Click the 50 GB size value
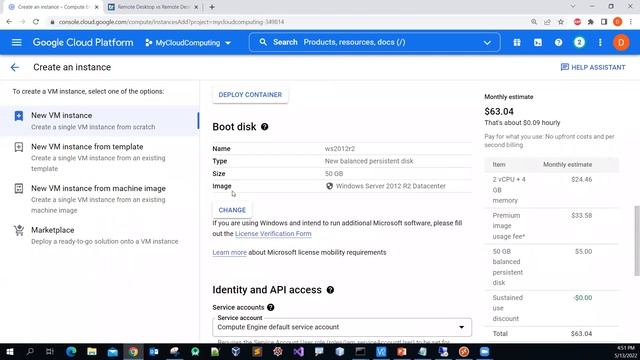Screen dimensions: 640x360 point(334,174)
